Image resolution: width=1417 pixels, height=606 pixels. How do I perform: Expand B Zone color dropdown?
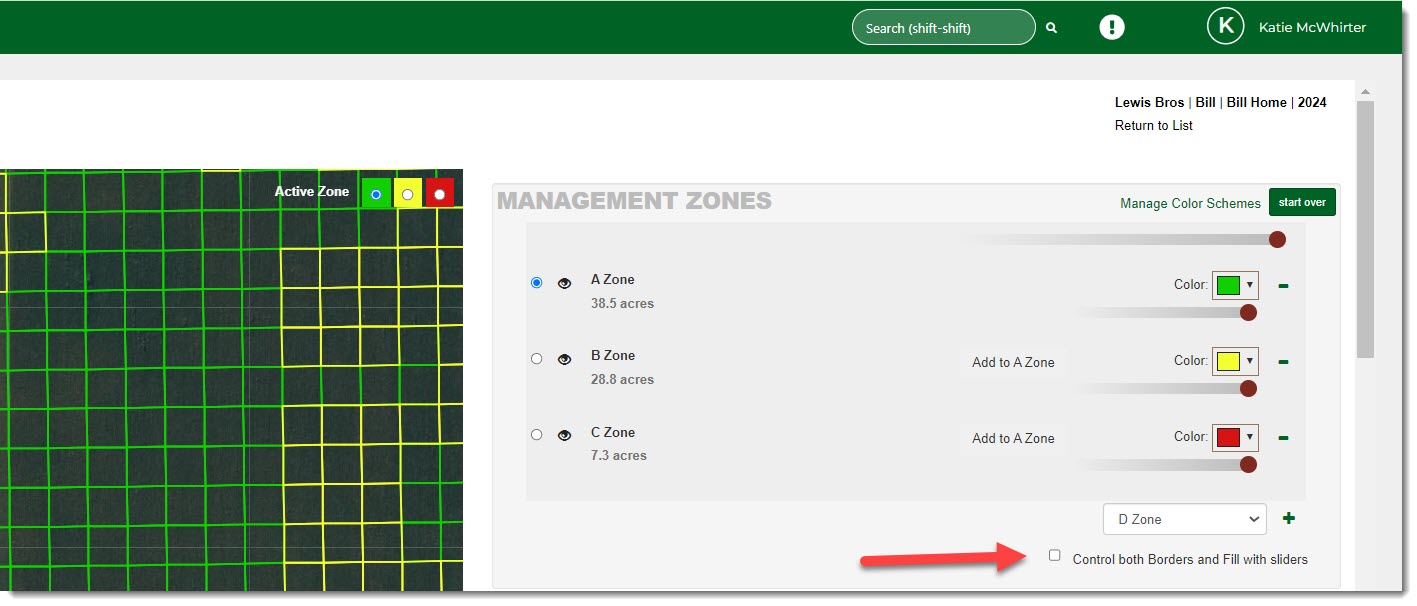coord(1235,361)
